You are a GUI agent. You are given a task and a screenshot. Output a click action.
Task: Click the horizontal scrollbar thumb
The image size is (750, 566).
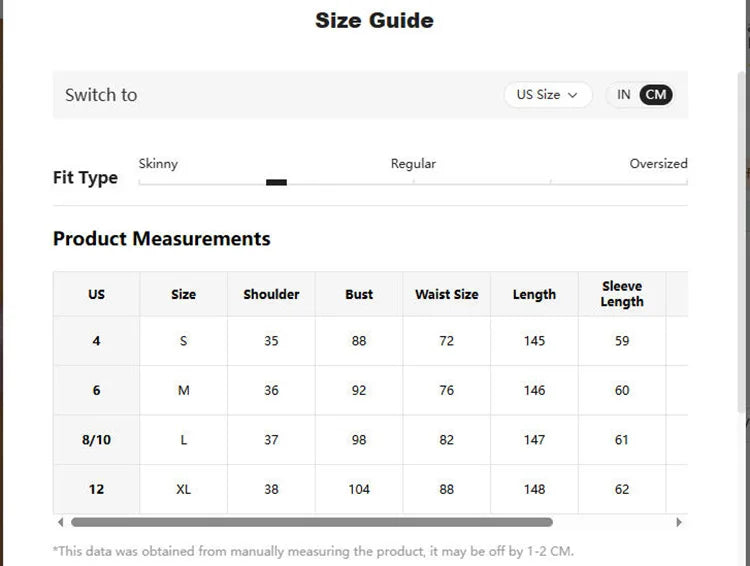point(312,522)
